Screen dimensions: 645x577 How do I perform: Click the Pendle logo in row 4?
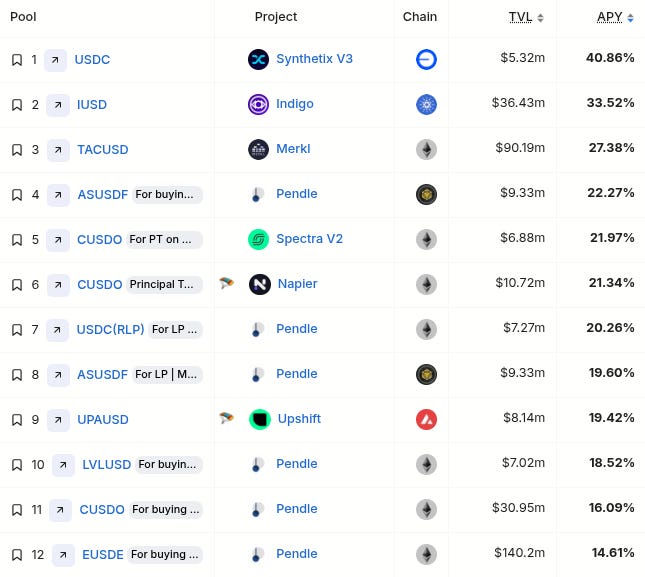point(258,194)
